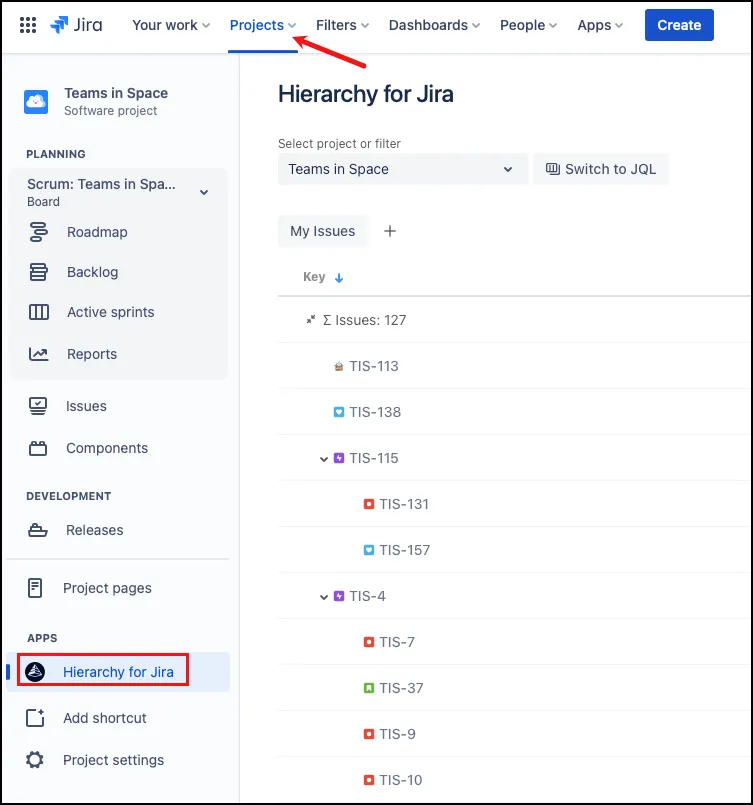Screen dimensions: 753x805
Task: Open the Dashboards dropdown menu
Action: pyautogui.click(x=434, y=25)
